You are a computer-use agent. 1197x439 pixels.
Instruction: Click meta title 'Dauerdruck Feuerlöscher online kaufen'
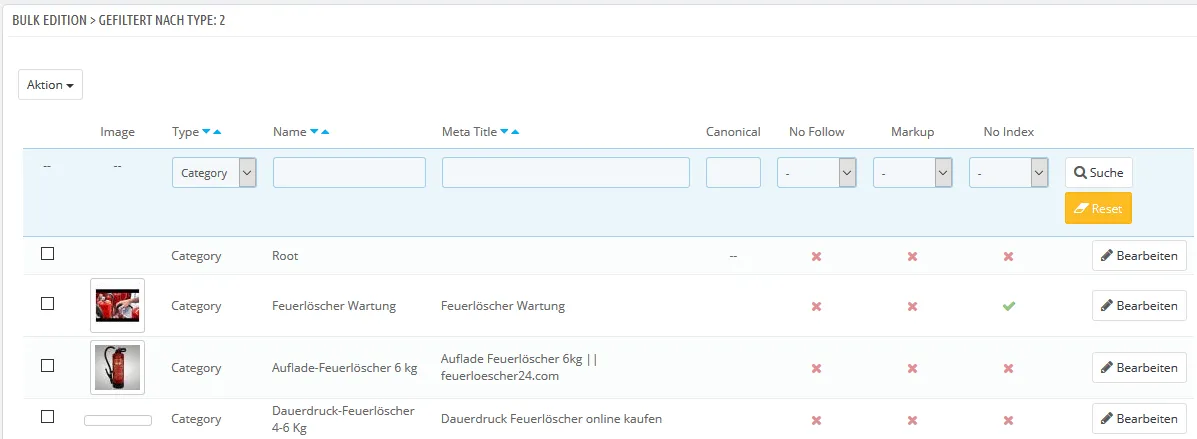551,418
